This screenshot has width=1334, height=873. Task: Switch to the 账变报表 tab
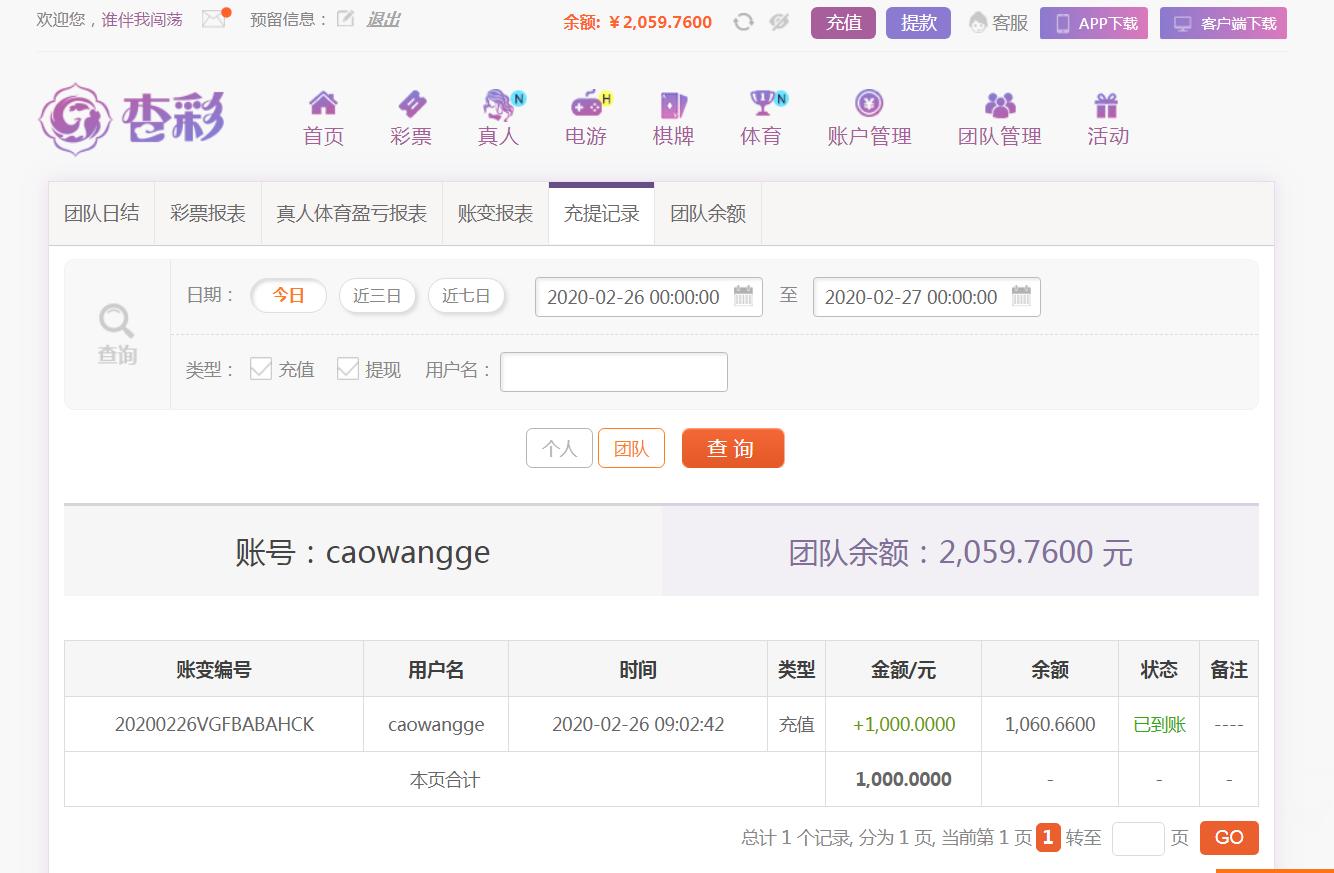point(495,213)
